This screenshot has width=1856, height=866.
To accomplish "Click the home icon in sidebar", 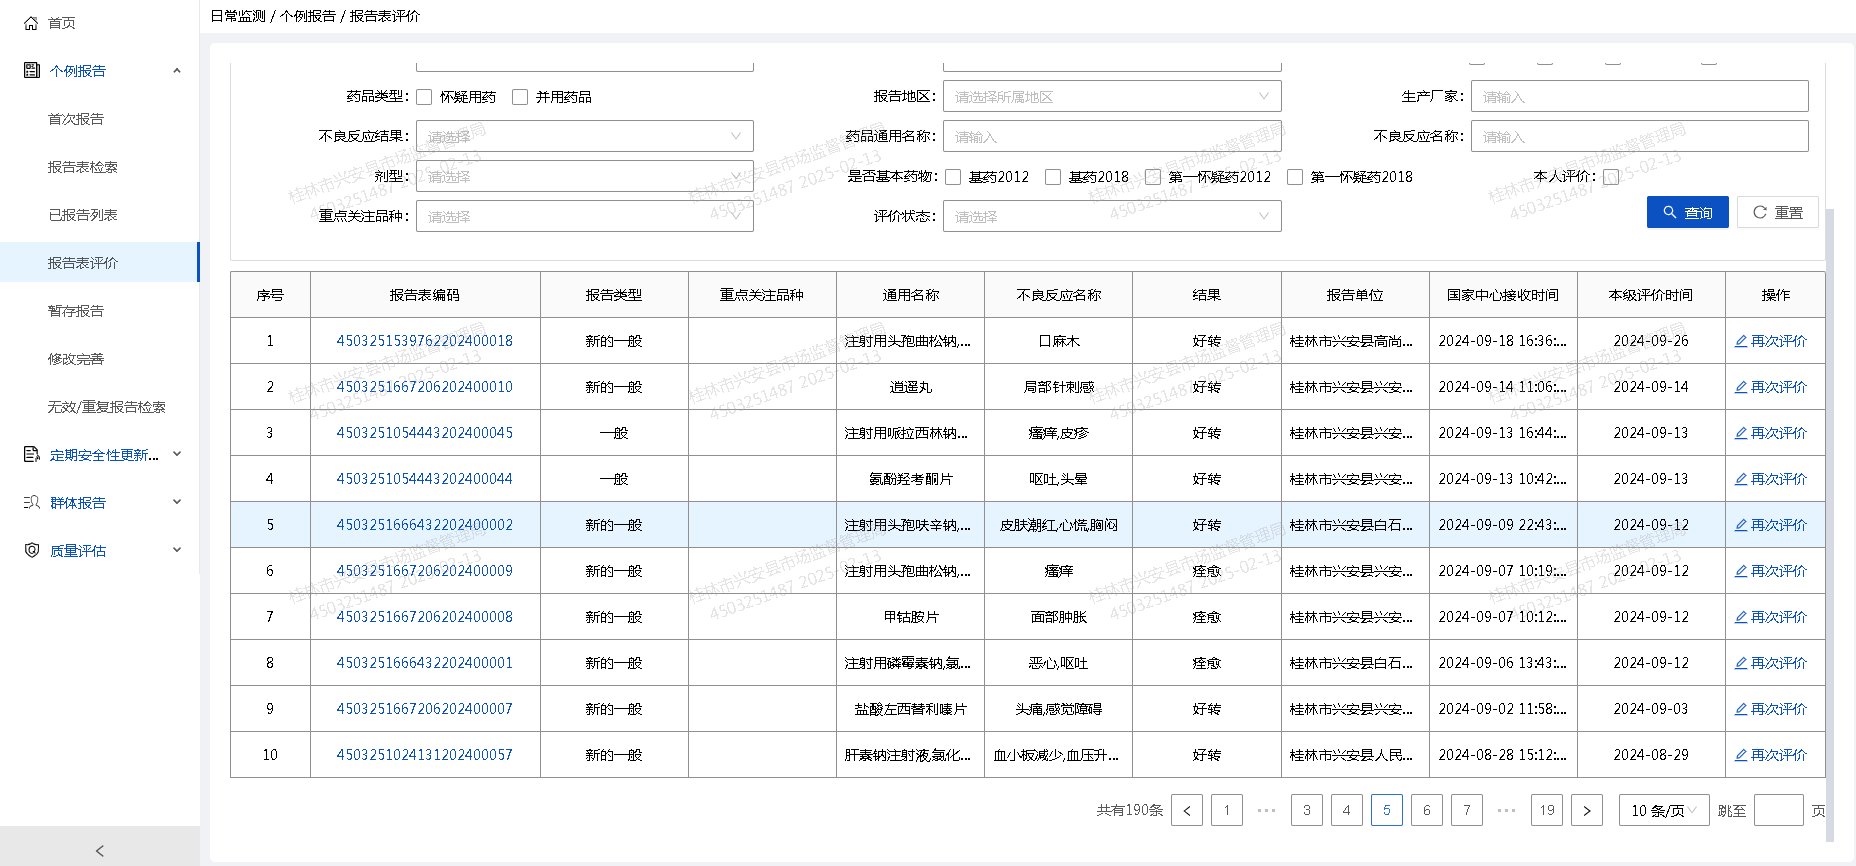I will coord(31,23).
